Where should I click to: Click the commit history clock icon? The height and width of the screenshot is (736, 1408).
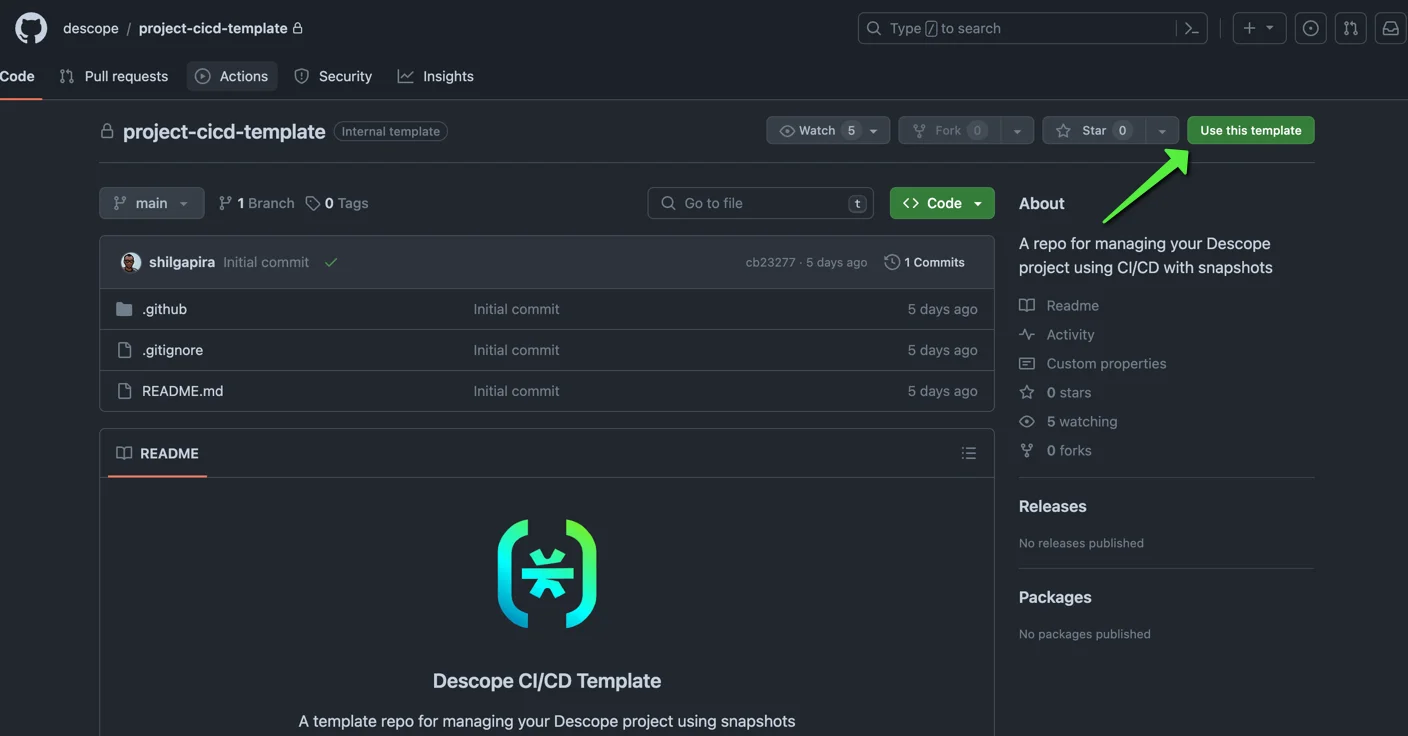tap(891, 261)
